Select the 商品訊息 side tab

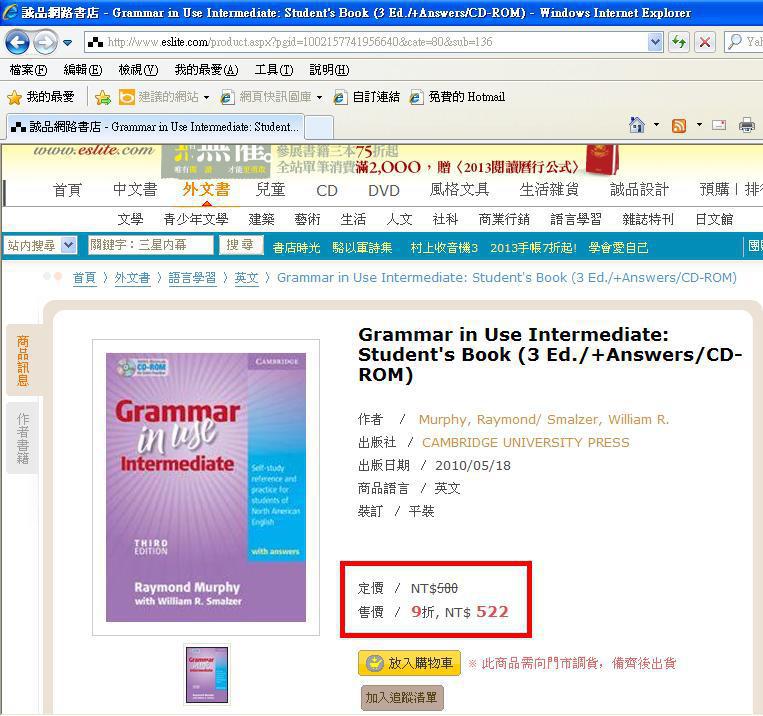coord(23,360)
